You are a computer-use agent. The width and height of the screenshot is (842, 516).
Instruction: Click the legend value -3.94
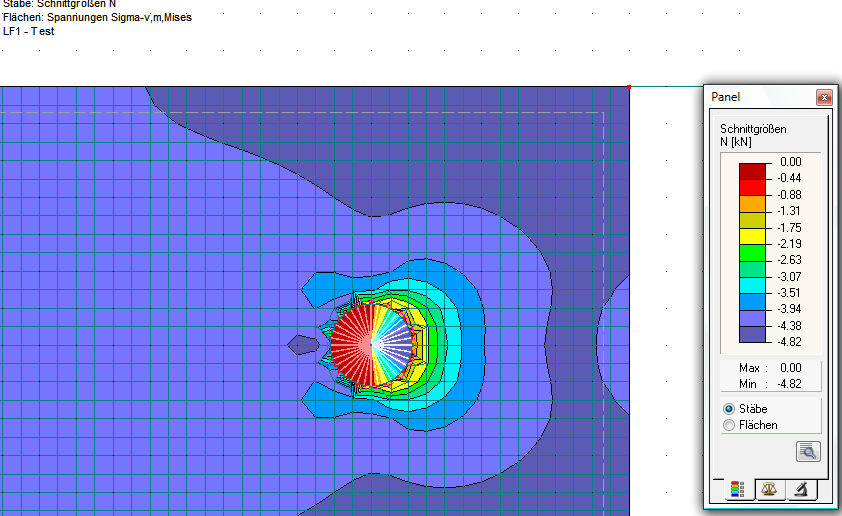(x=789, y=309)
